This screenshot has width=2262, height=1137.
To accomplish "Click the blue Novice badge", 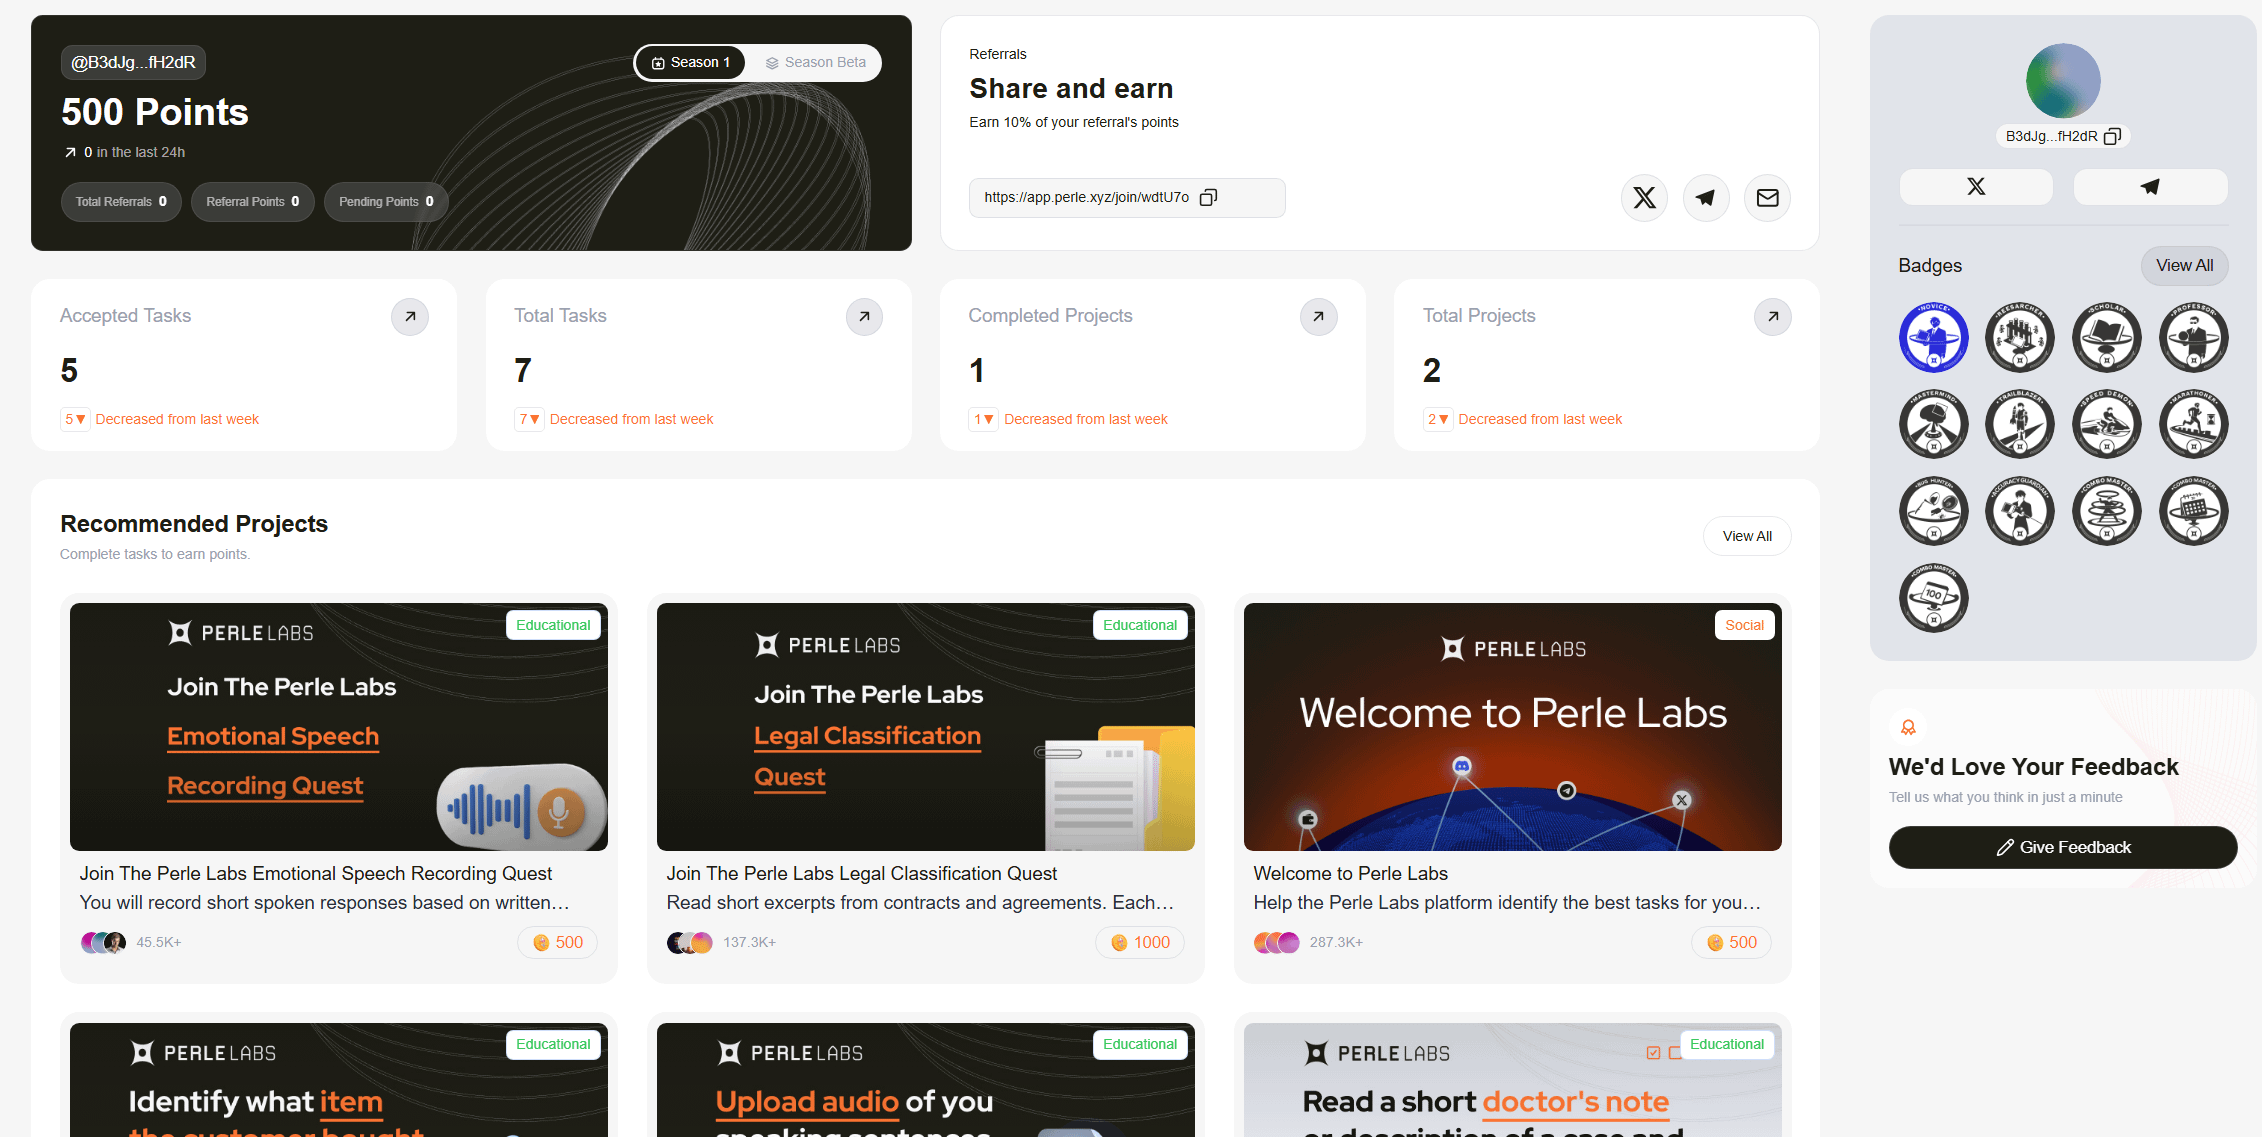I will point(1933,338).
